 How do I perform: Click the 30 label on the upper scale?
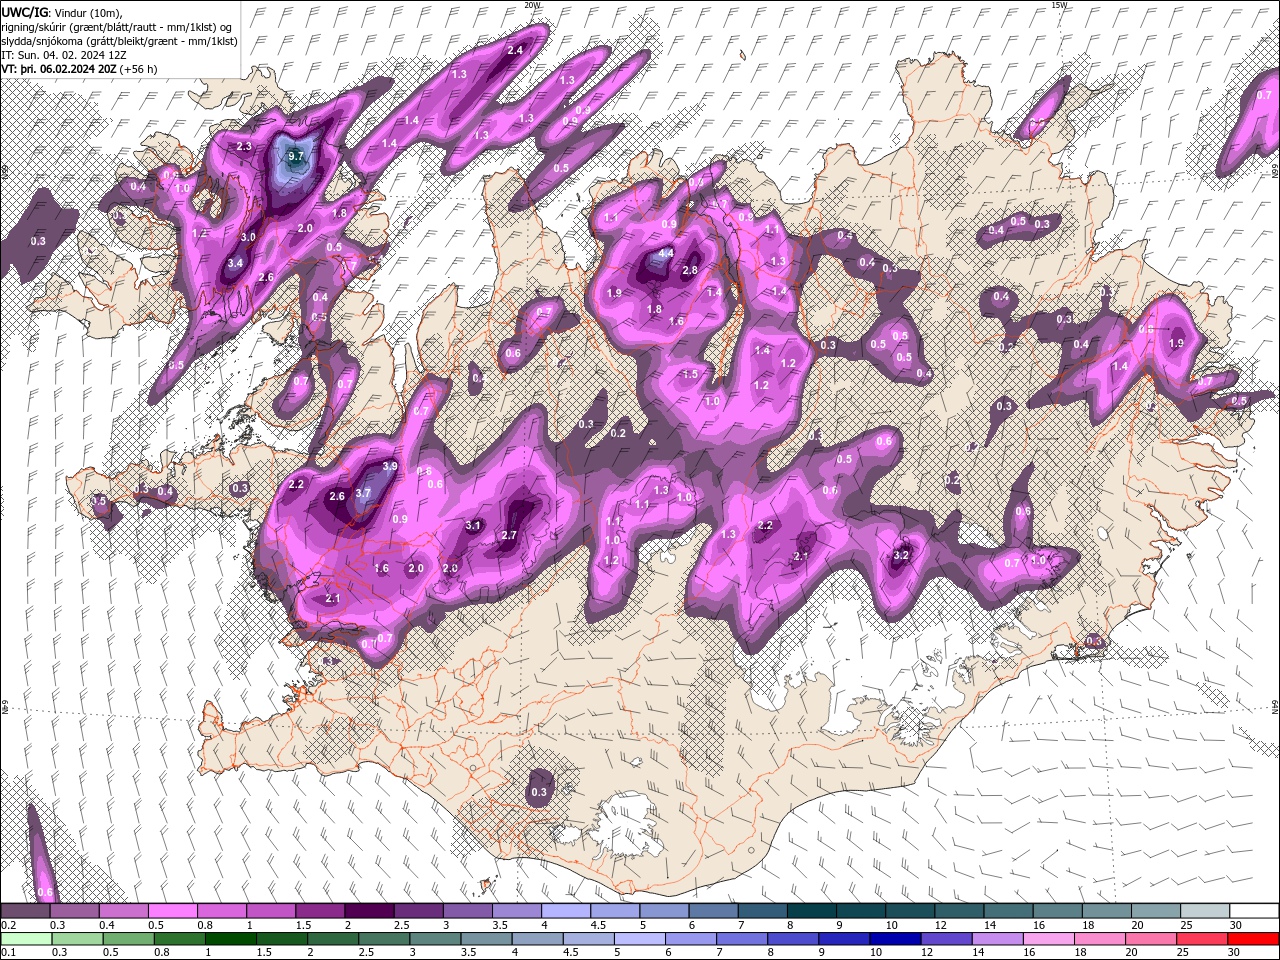coord(1236,925)
